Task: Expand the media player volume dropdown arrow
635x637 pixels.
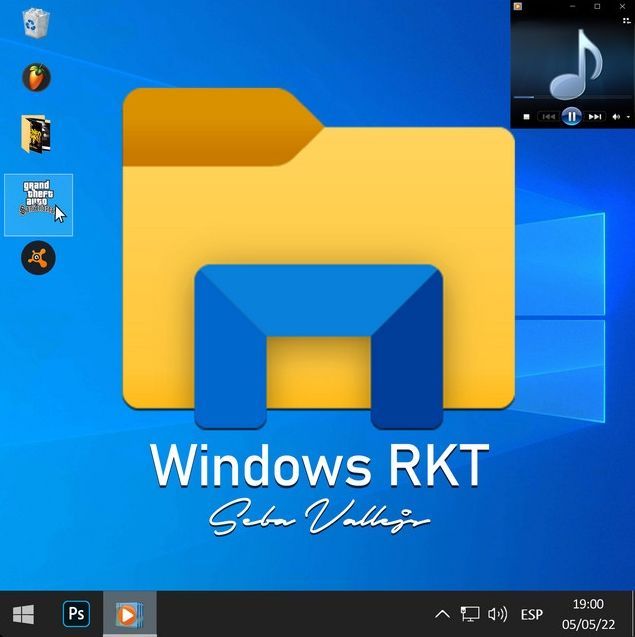Action: pos(627,117)
